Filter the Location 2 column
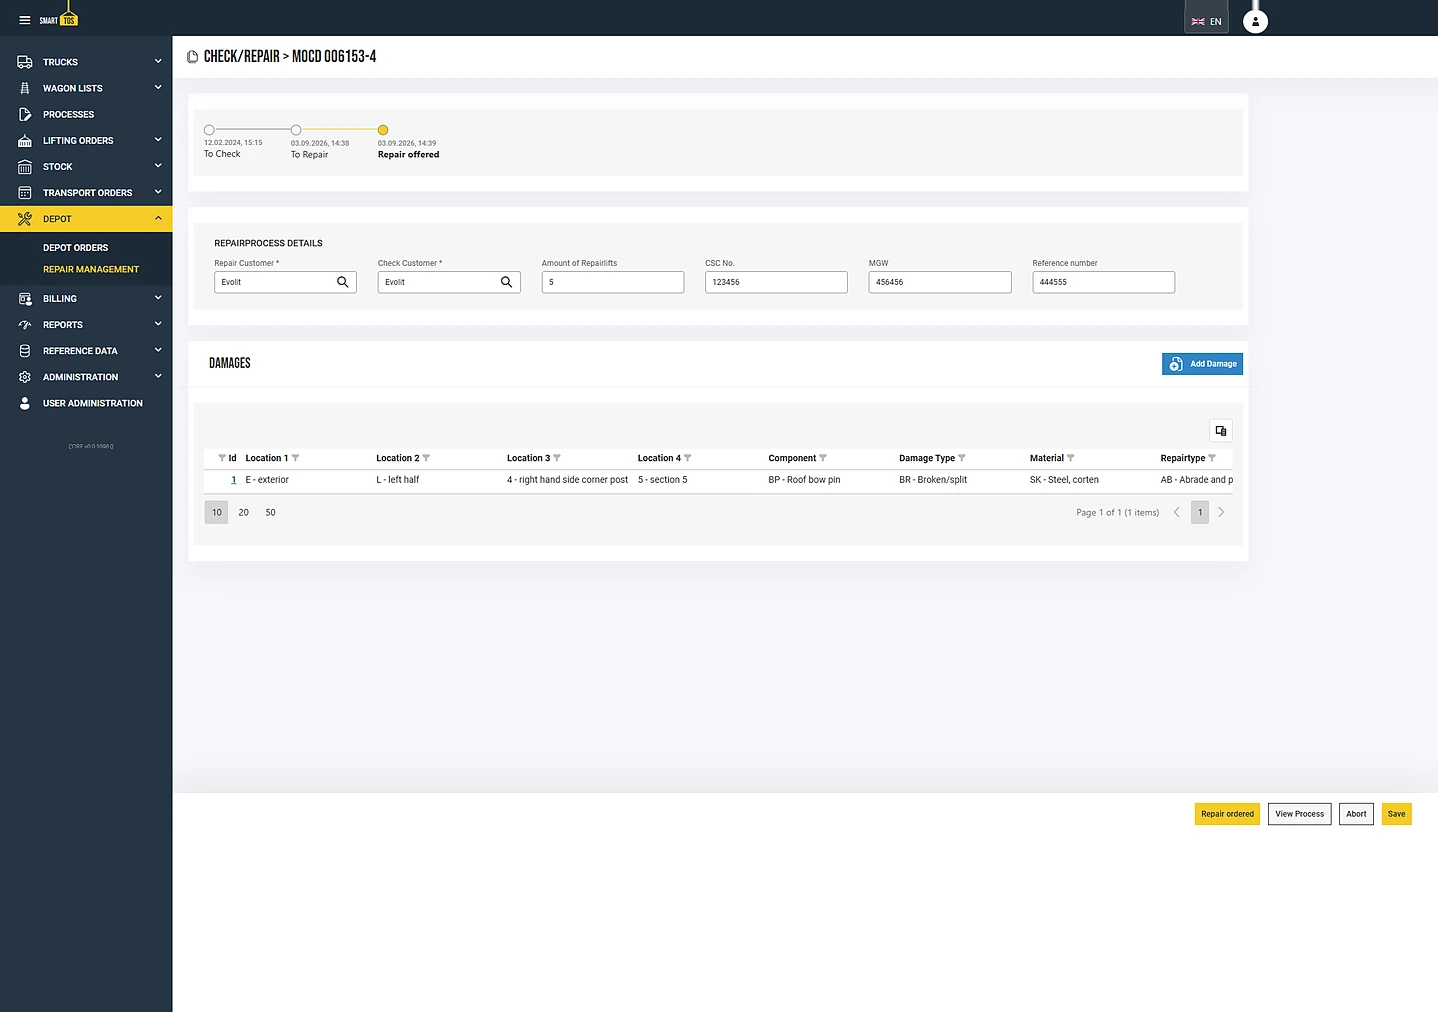The height and width of the screenshot is (1012, 1438). (426, 458)
